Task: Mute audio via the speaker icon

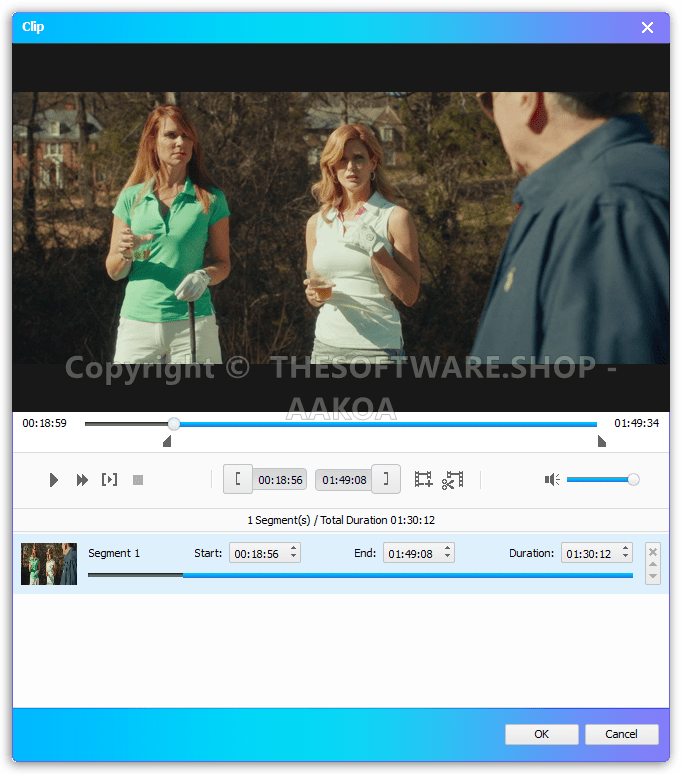Action: click(x=551, y=480)
